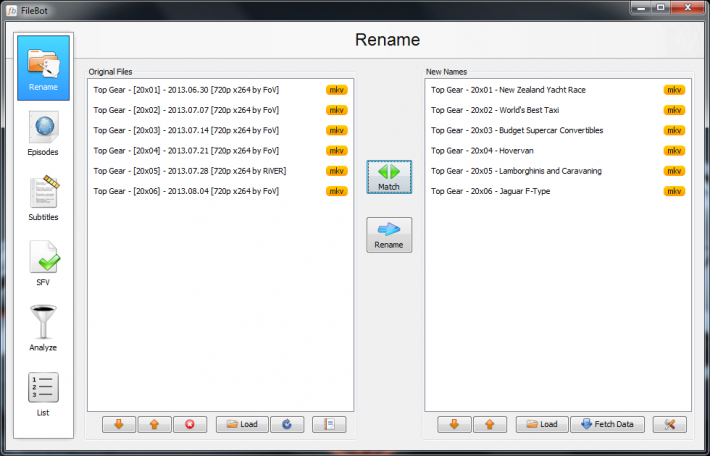Viewport: 710px width, 456px height.
Task: Load files into Original Files list
Action: click(x=242, y=424)
